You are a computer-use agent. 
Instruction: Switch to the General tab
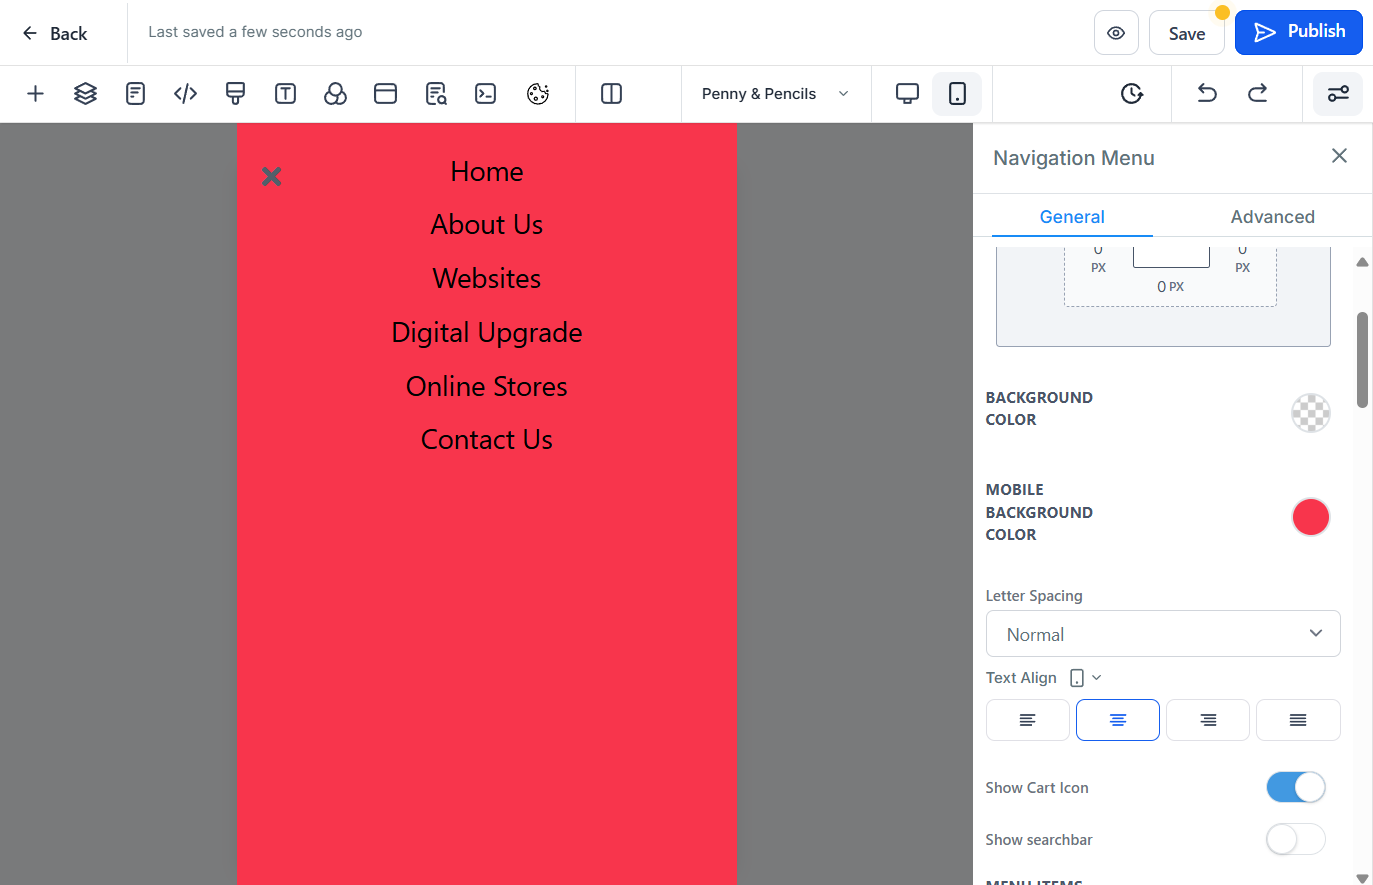1072,217
